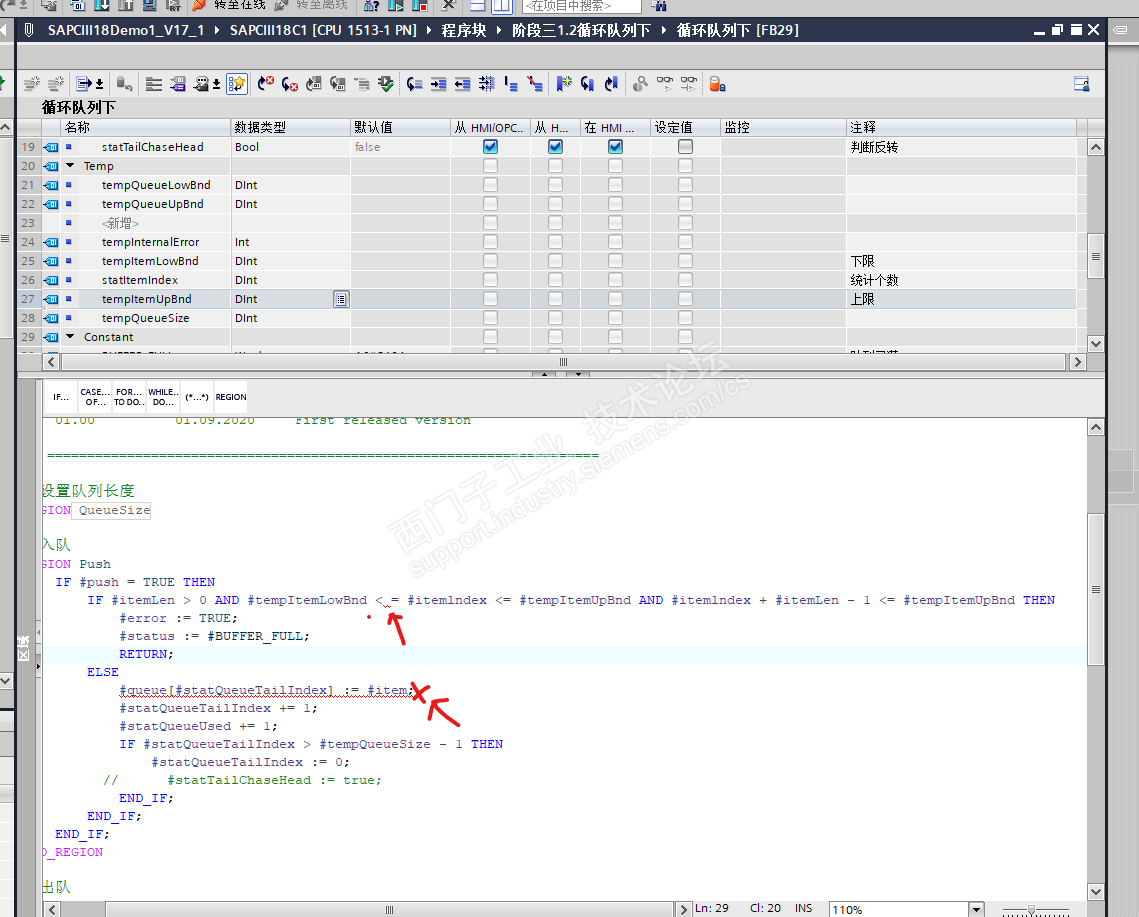Click the zoom slider handle at bottom right
1139x917 pixels.
click(x=1031, y=909)
